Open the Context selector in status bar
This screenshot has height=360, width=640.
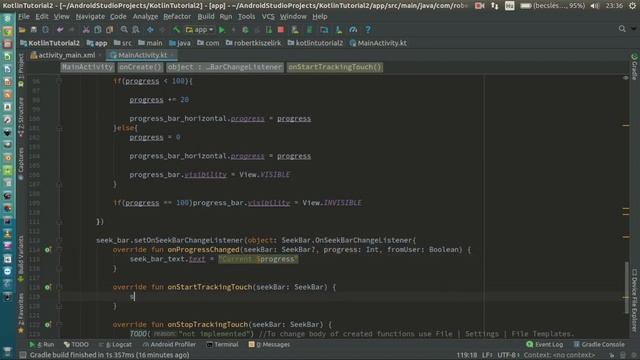coord(559,355)
